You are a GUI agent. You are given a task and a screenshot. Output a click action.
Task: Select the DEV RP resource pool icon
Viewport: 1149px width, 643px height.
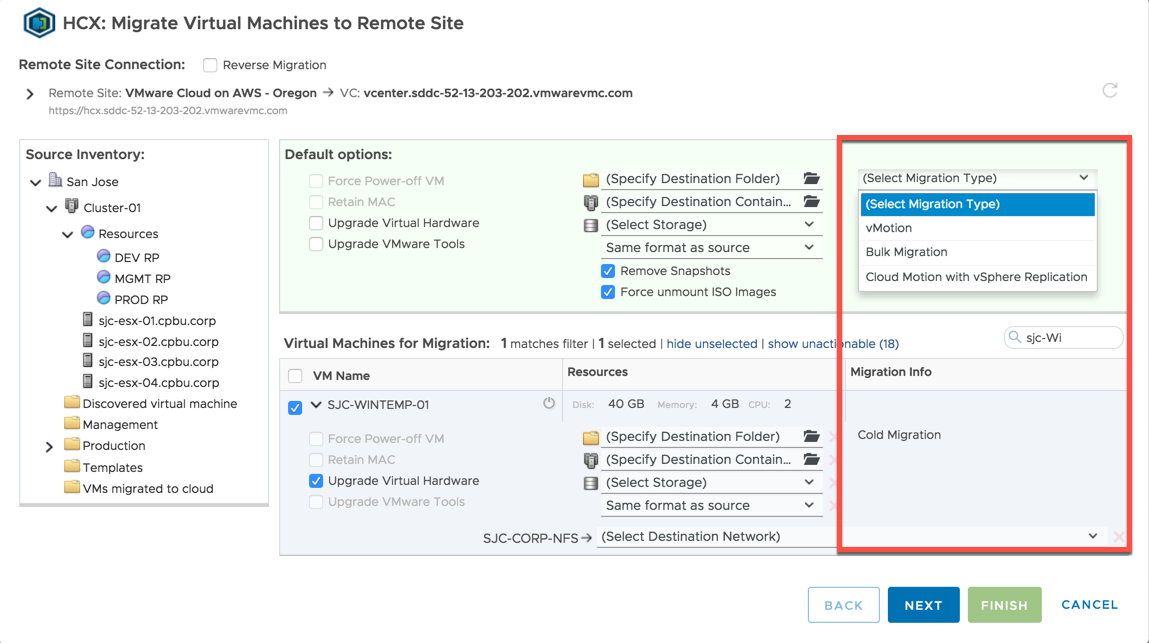pyautogui.click(x=103, y=257)
